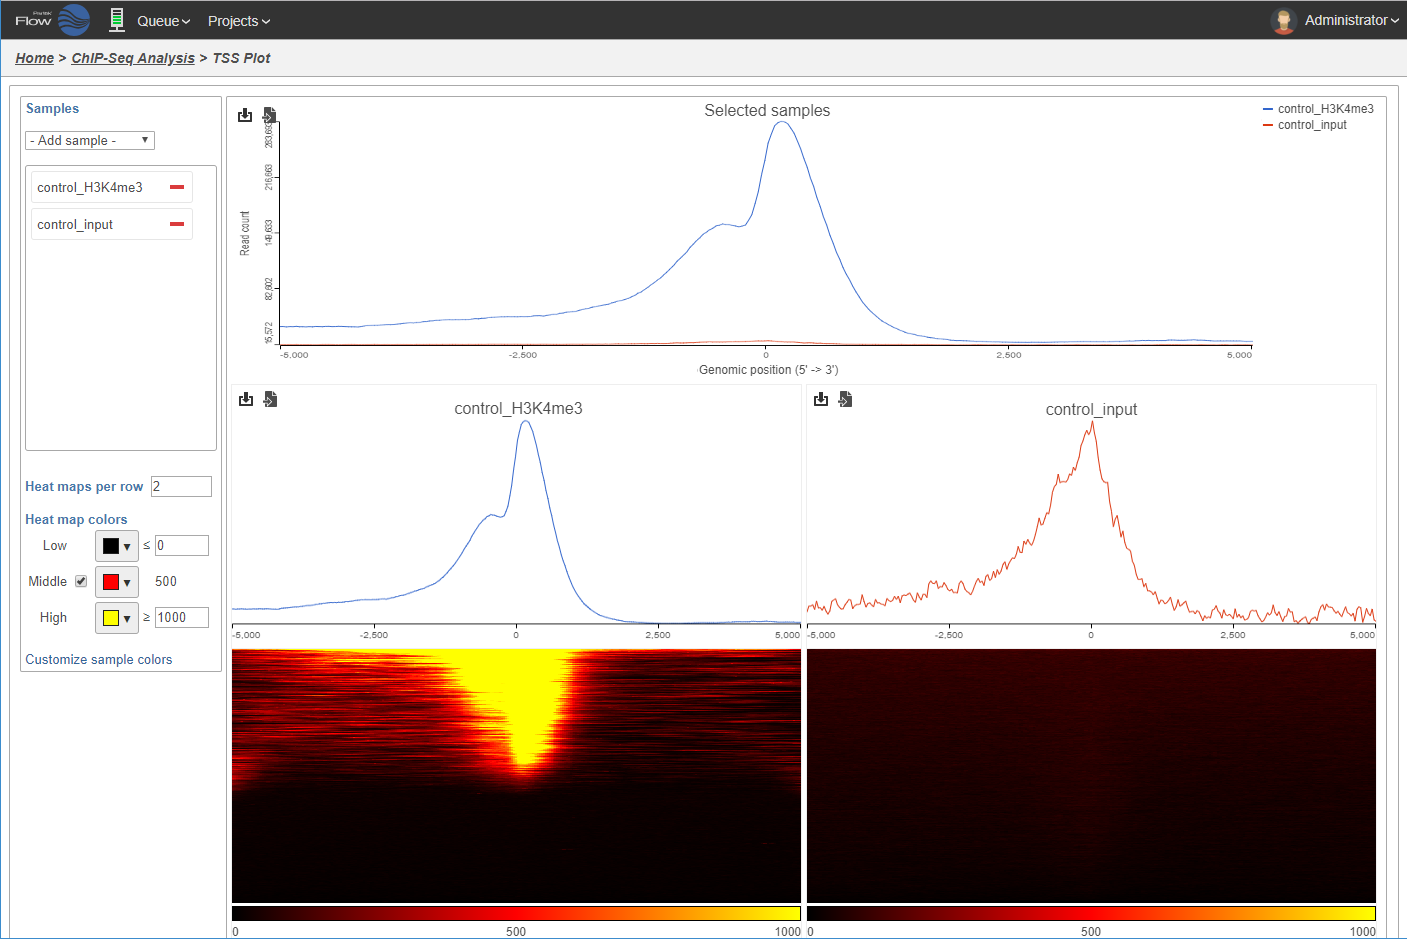Select the control_H3K4me3 sample row

(111, 187)
